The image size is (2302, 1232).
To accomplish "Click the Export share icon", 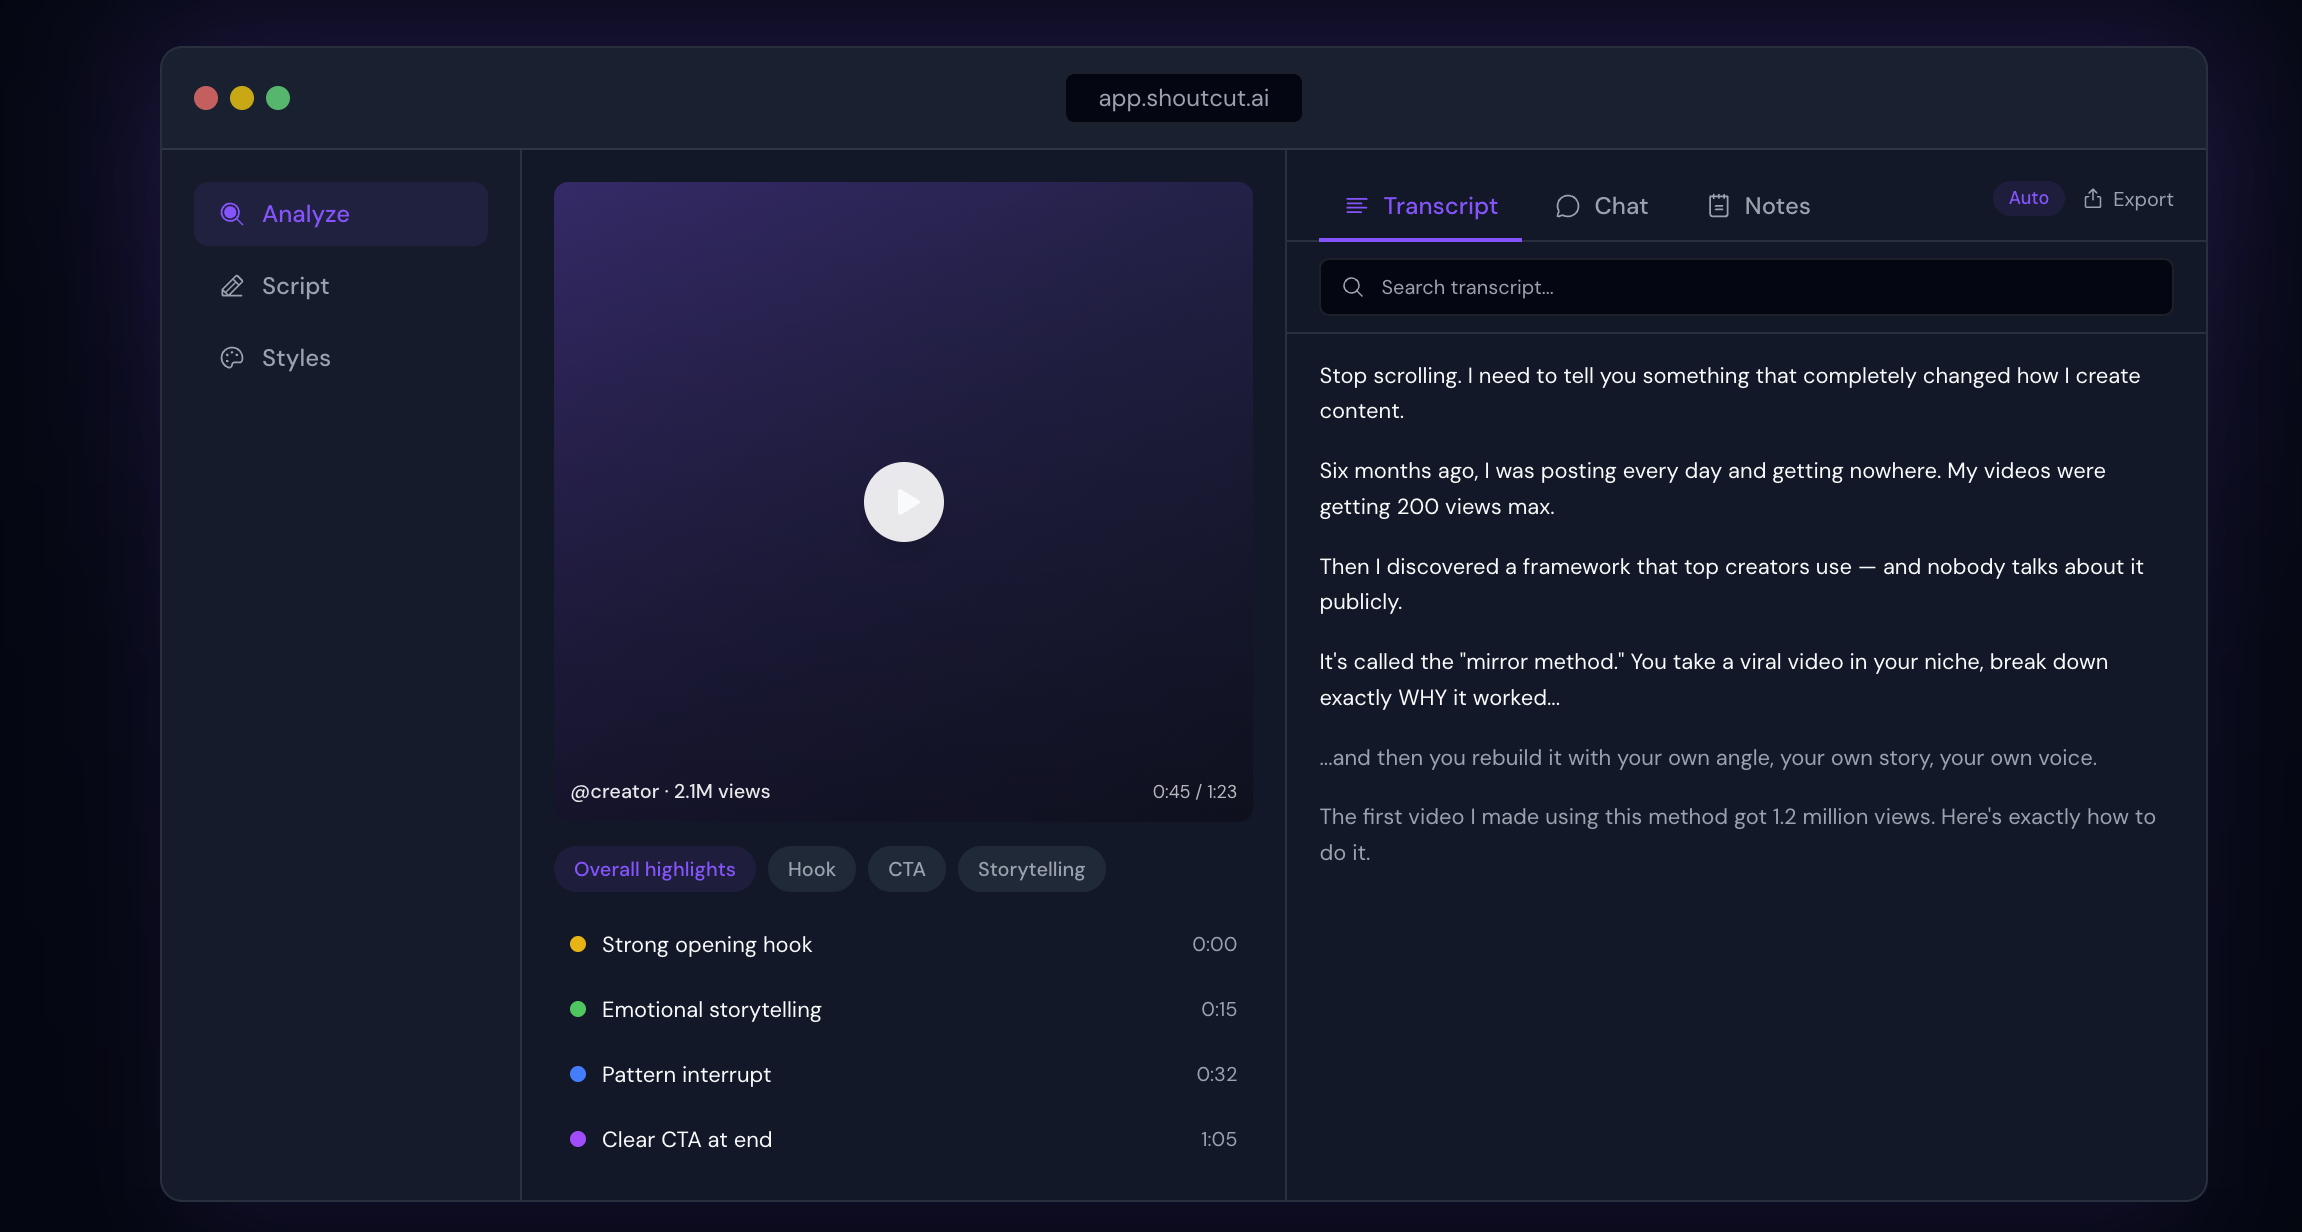I will (2092, 199).
